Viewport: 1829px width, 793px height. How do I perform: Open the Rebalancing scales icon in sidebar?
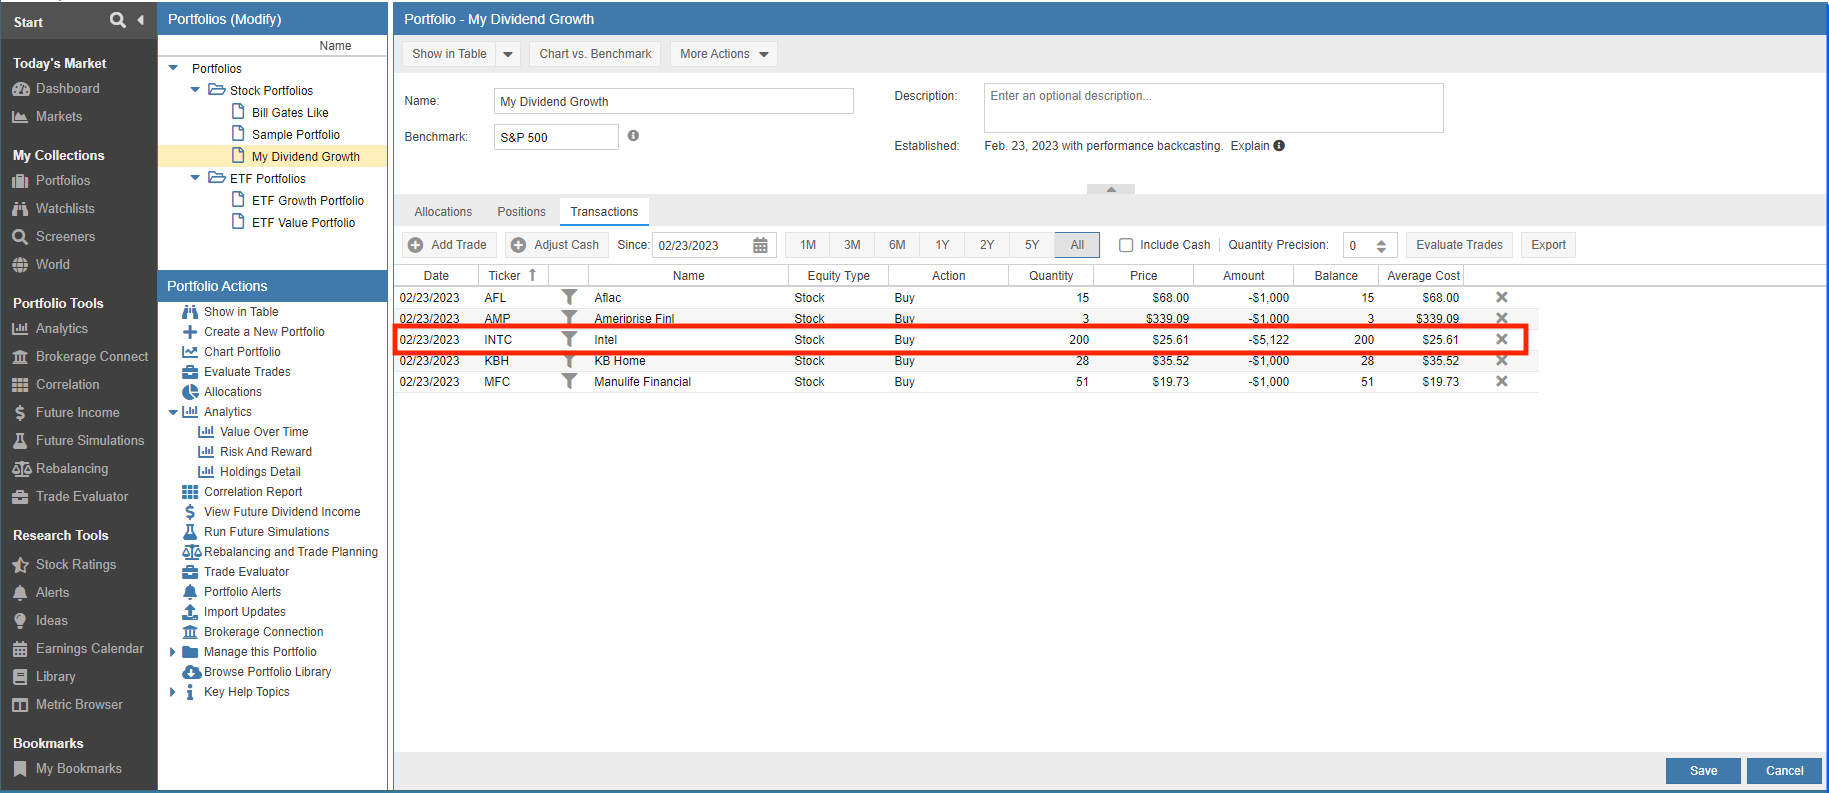pos(20,469)
